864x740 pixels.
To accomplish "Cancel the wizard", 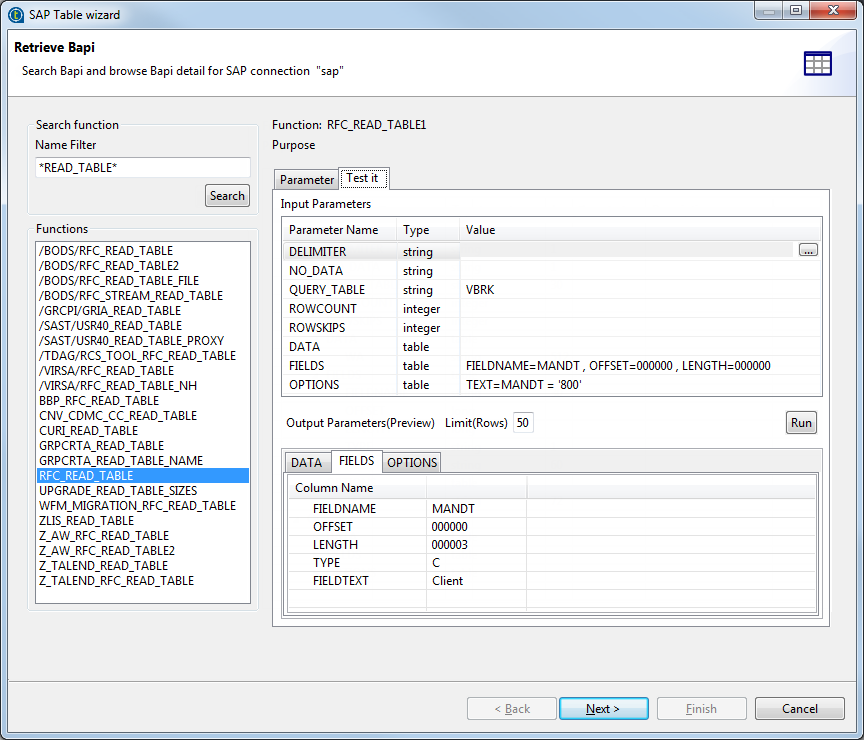I will pos(799,709).
